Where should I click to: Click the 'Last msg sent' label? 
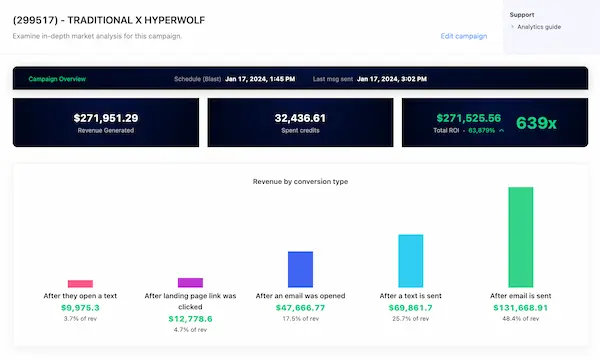pos(333,79)
